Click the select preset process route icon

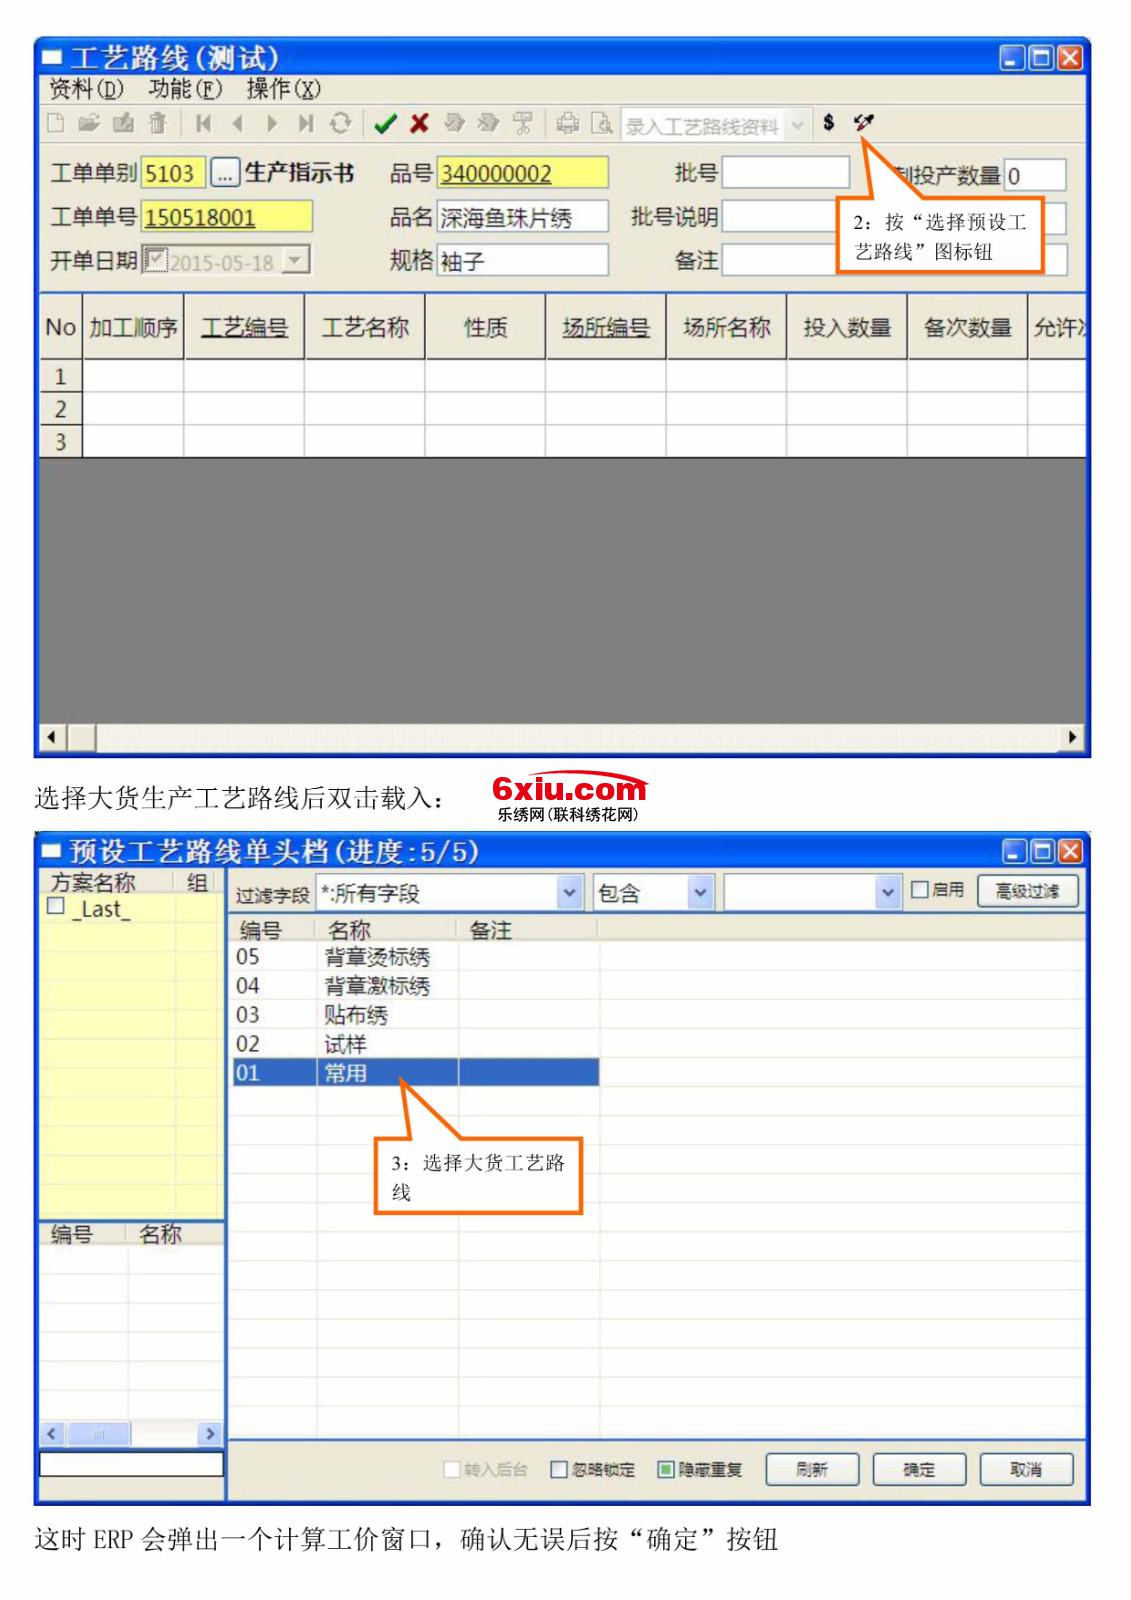point(864,123)
